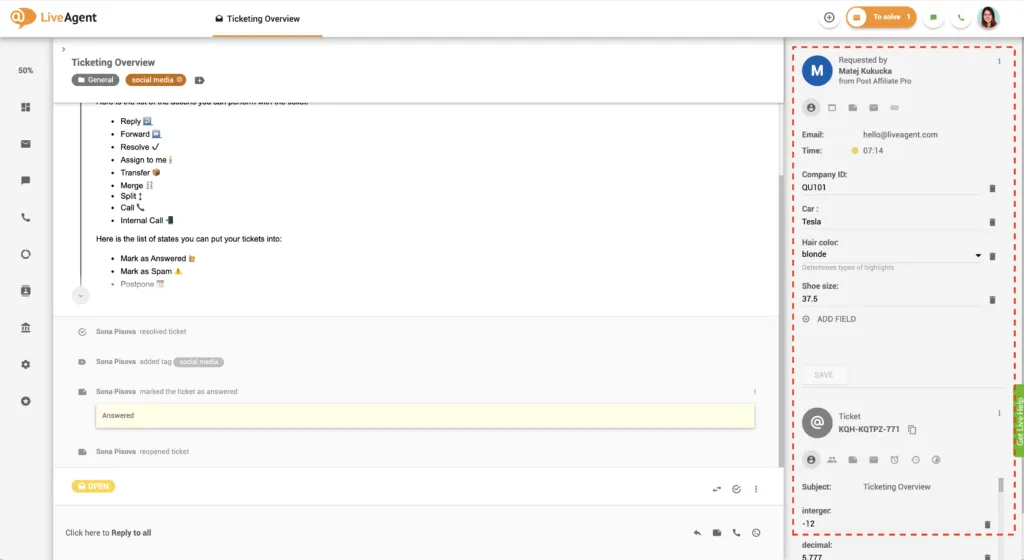Click the phone availability button in header
This screenshot has width=1024, height=560.
[961, 18]
